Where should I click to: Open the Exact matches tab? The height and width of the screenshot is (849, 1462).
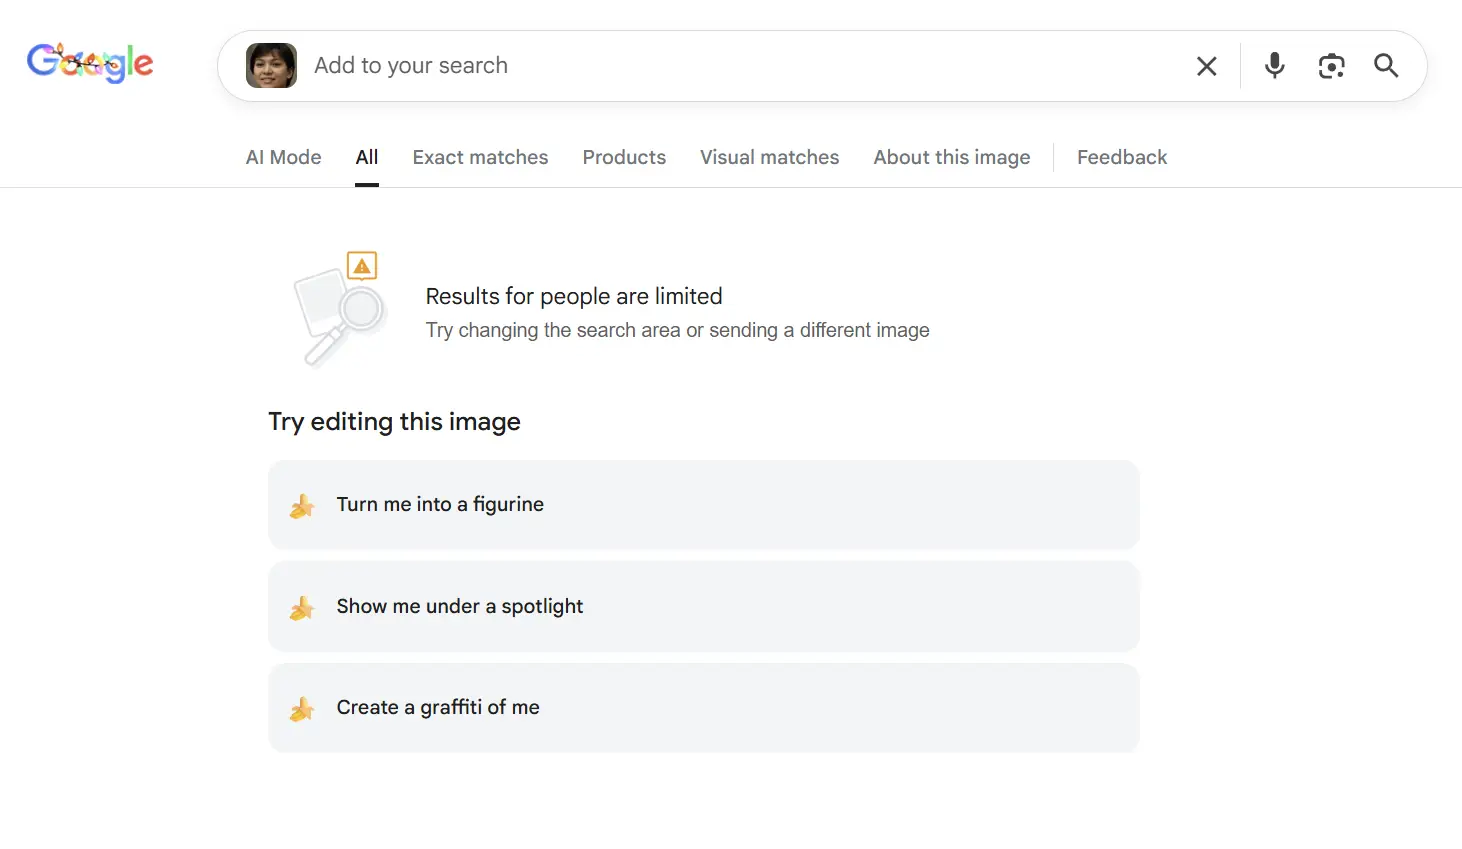(480, 157)
